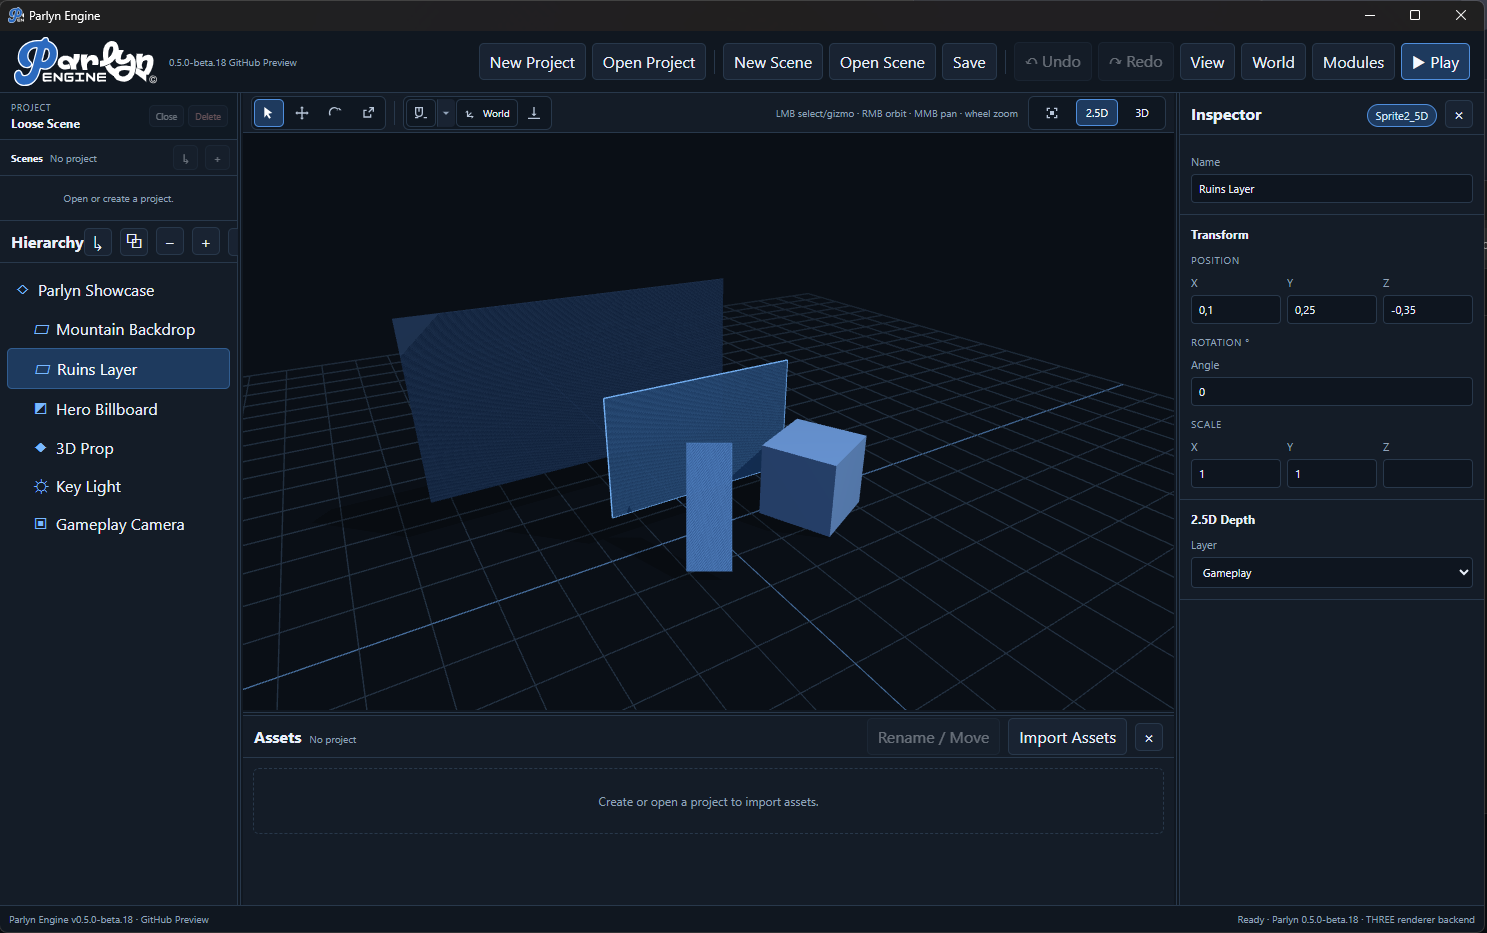This screenshot has width=1487, height=933.
Task: Switch viewport to 3D mode
Action: click(1142, 113)
